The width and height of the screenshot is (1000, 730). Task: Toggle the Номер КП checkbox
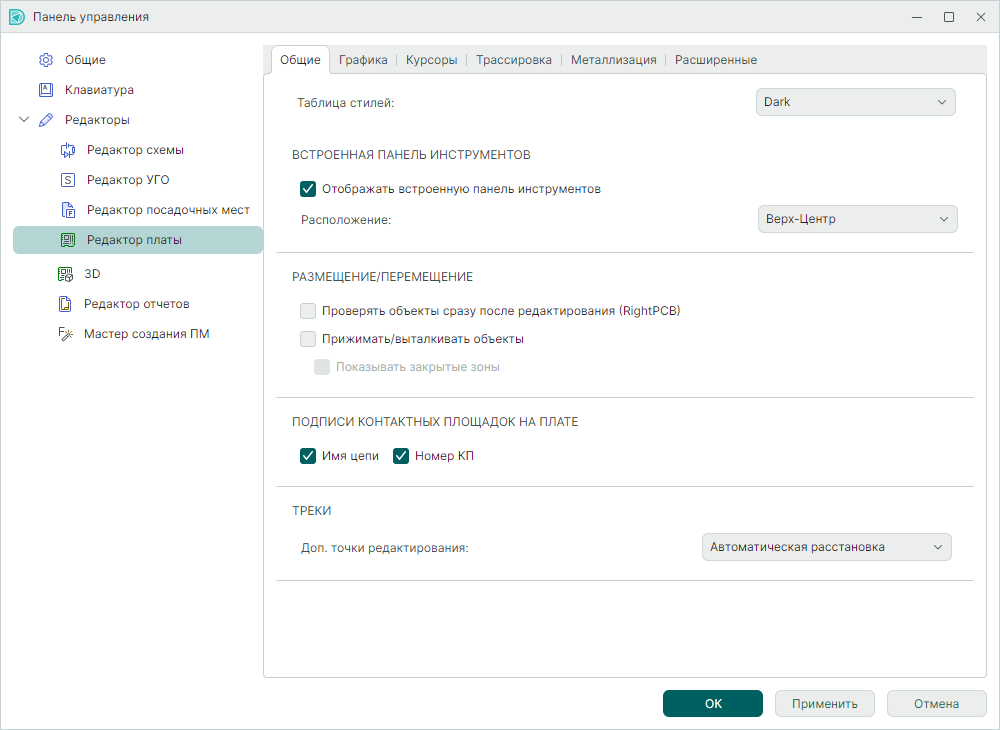click(x=401, y=456)
